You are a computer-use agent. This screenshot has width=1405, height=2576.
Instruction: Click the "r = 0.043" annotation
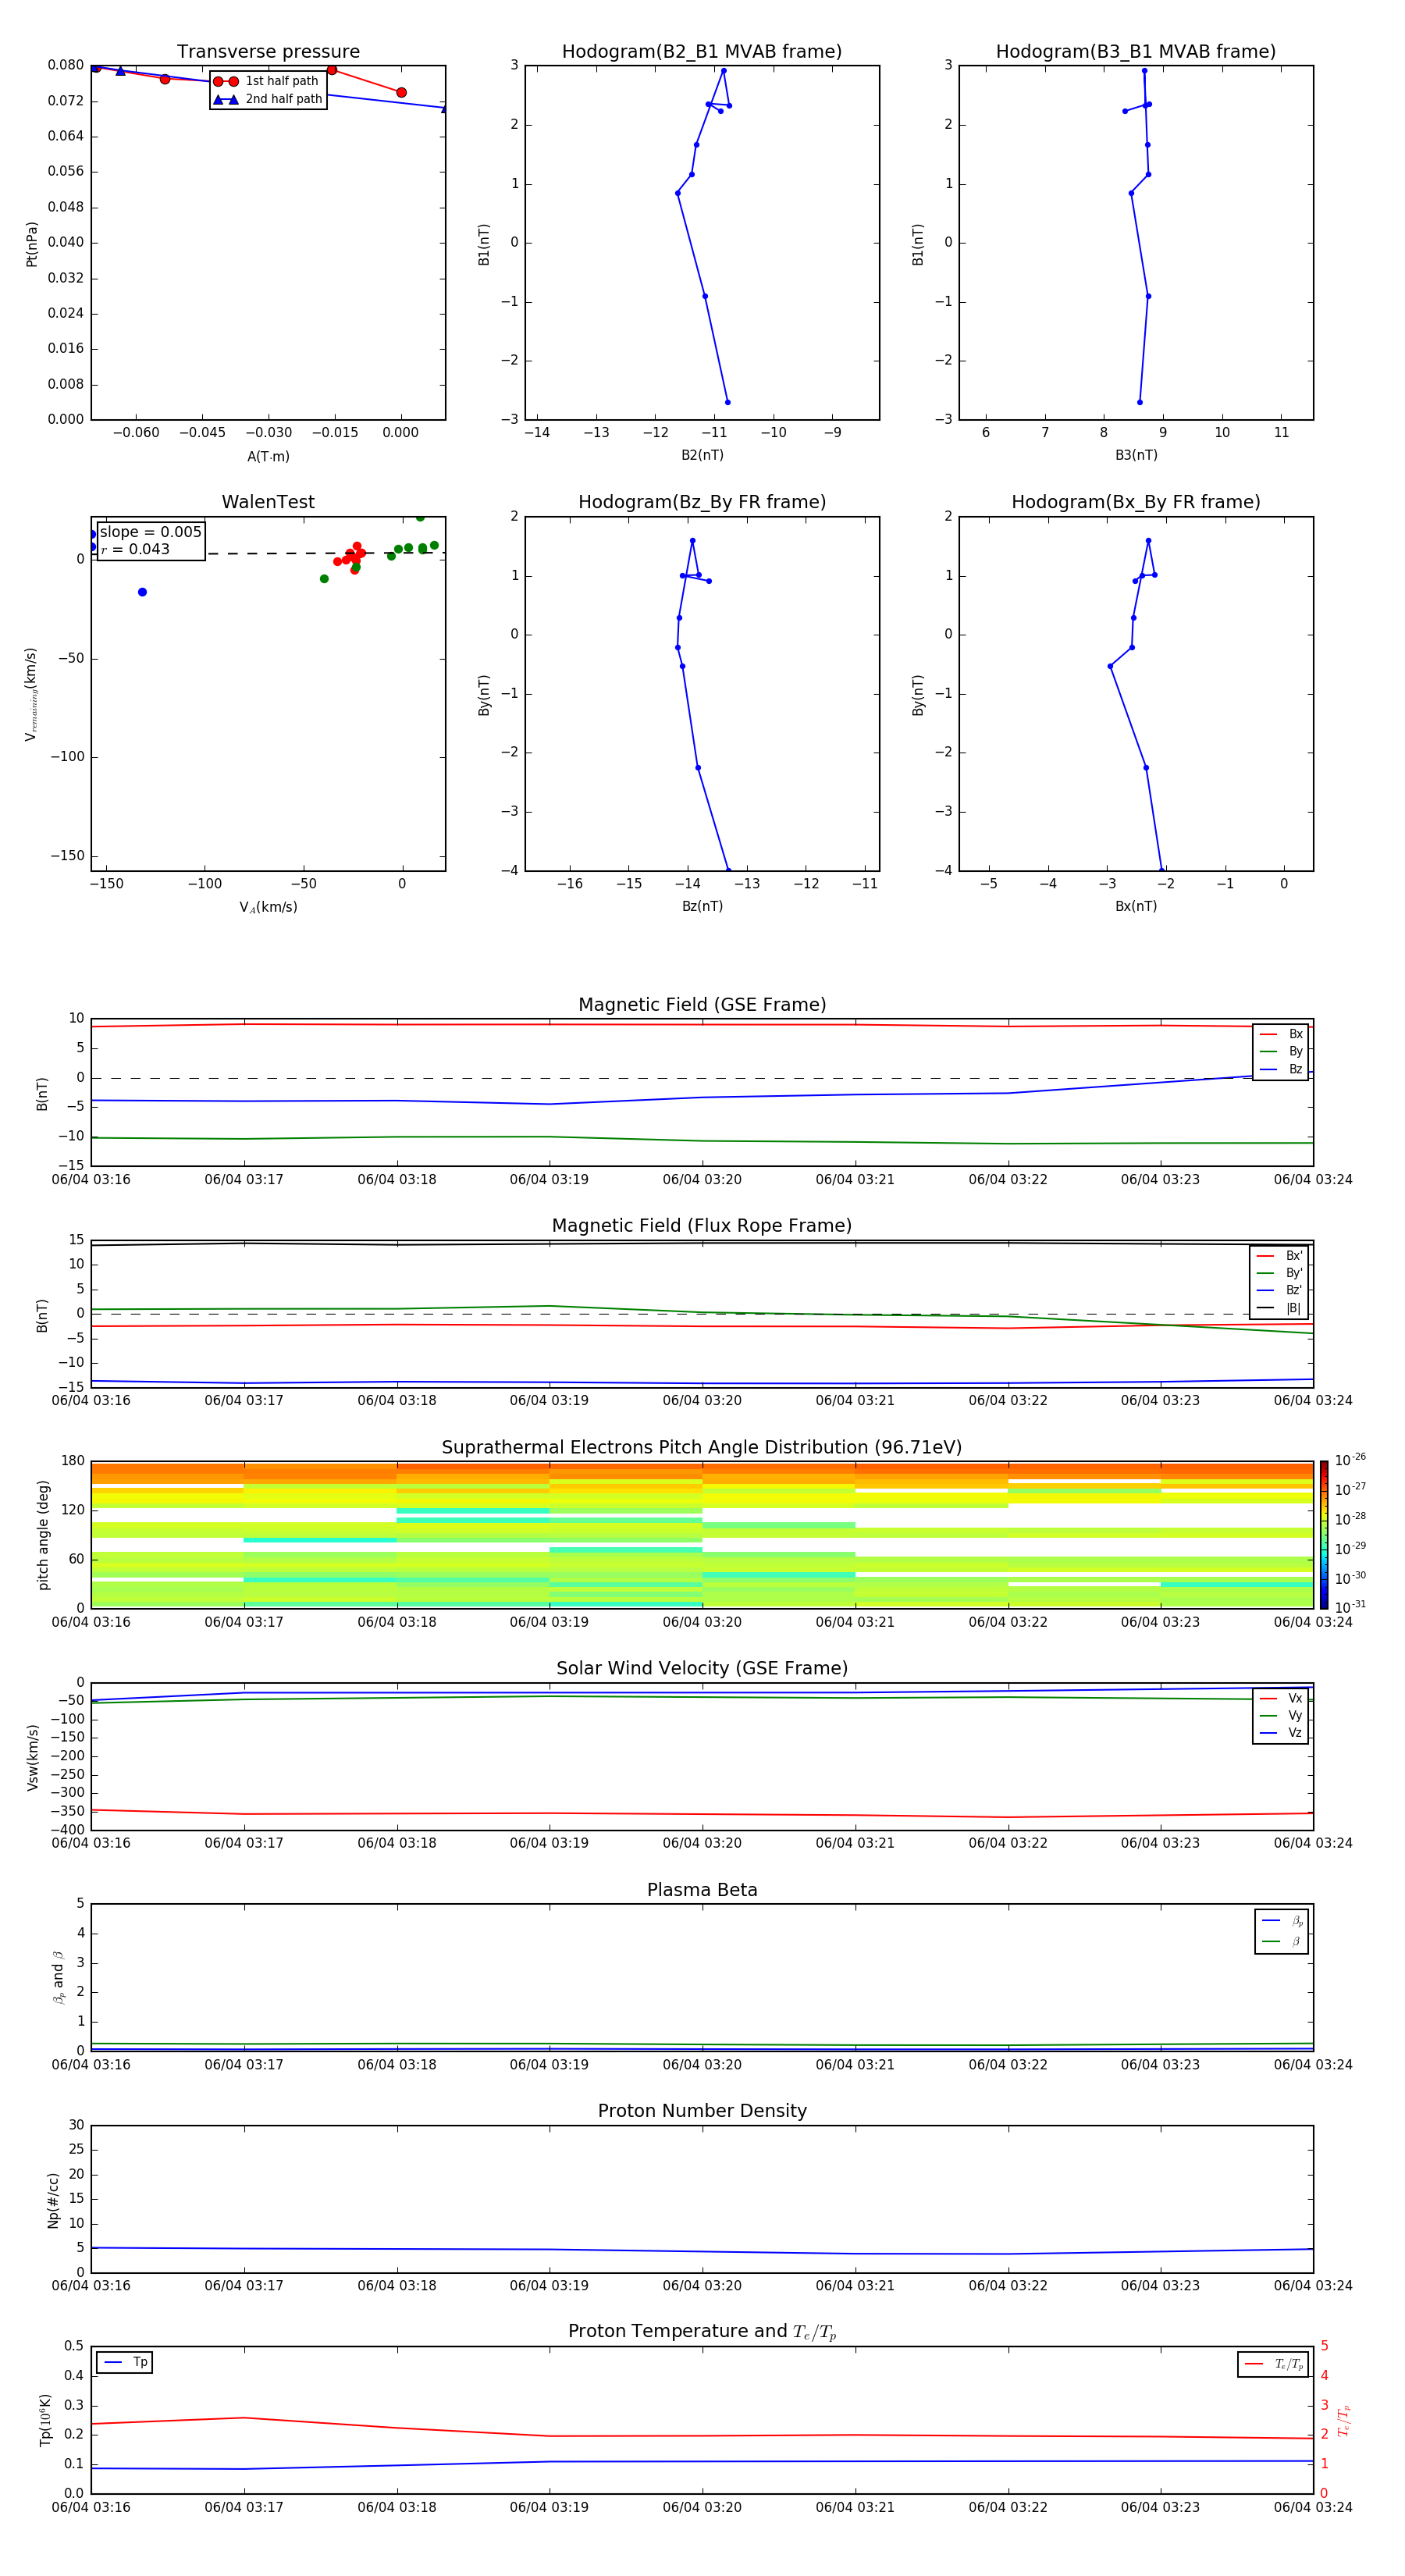point(135,549)
